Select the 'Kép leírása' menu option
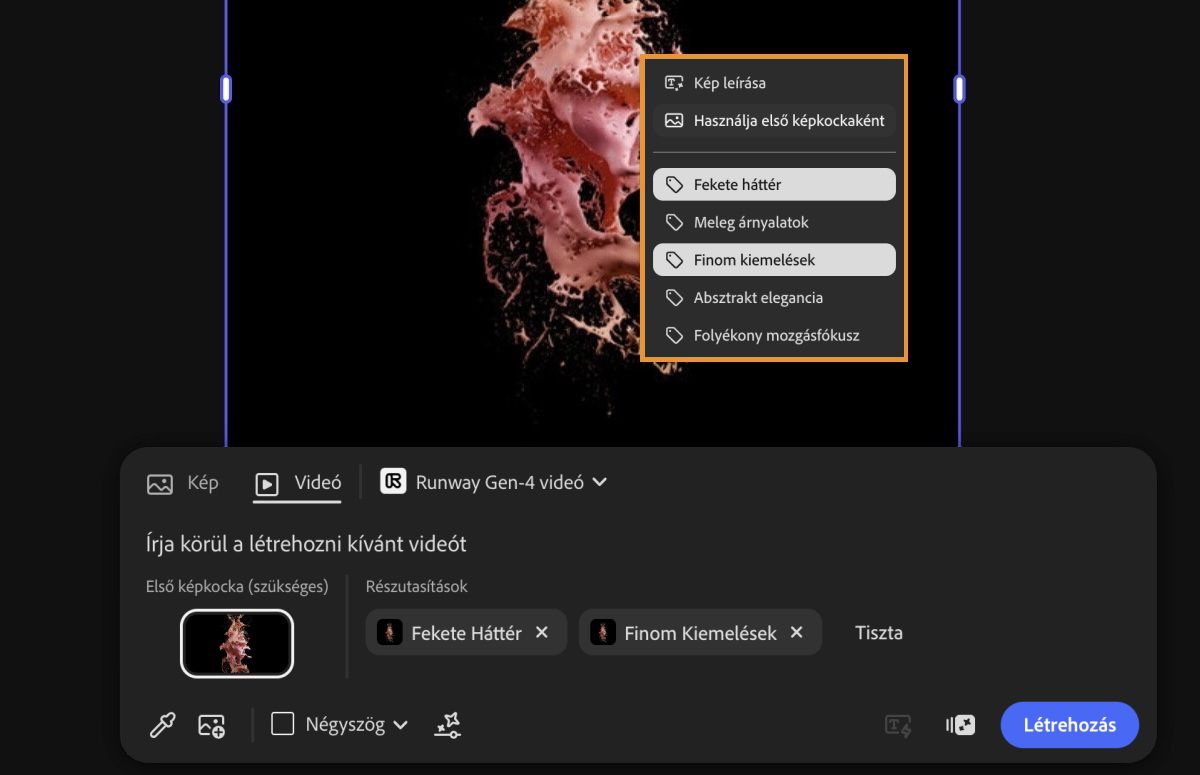This screenshot has width=1200, height=775. click(x=774, y=83)
